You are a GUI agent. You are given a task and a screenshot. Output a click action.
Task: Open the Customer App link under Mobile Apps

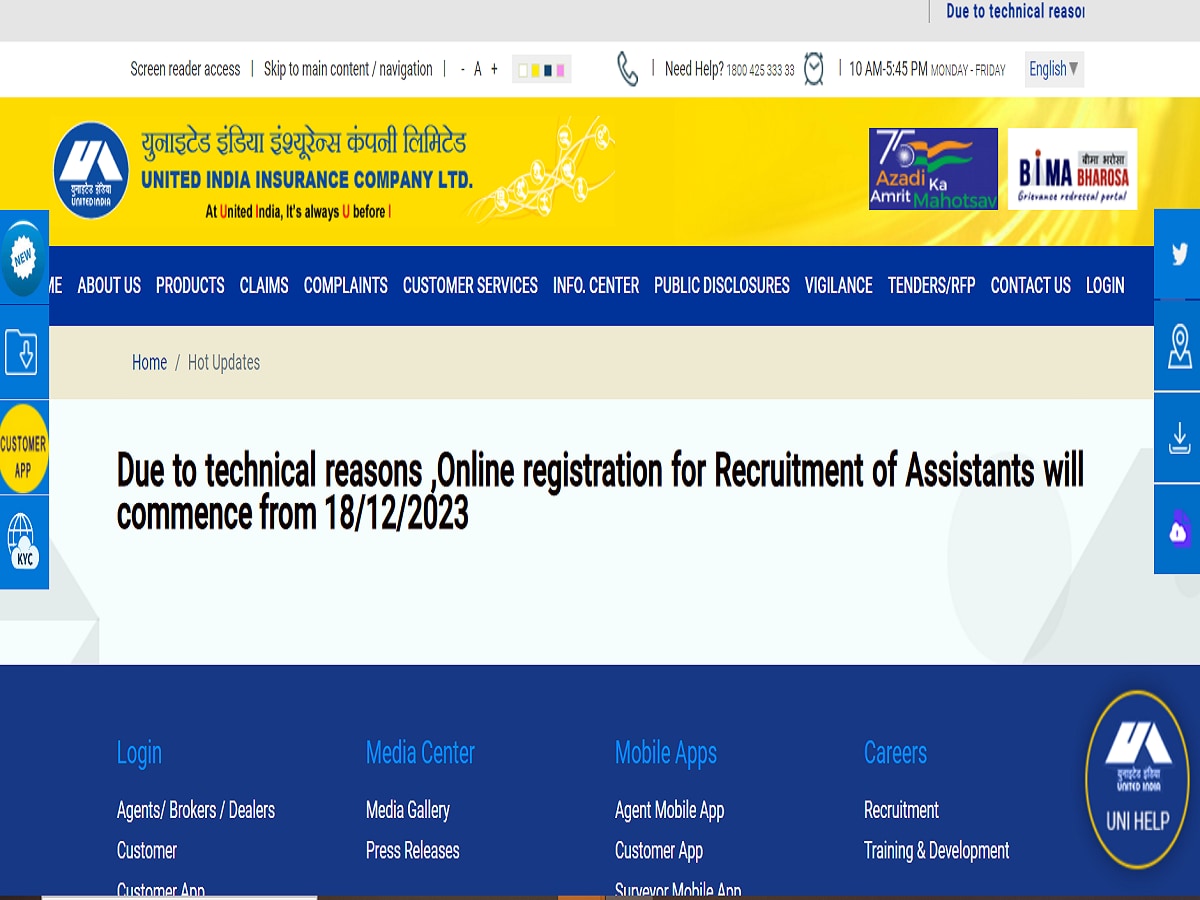tap(659, 850)
